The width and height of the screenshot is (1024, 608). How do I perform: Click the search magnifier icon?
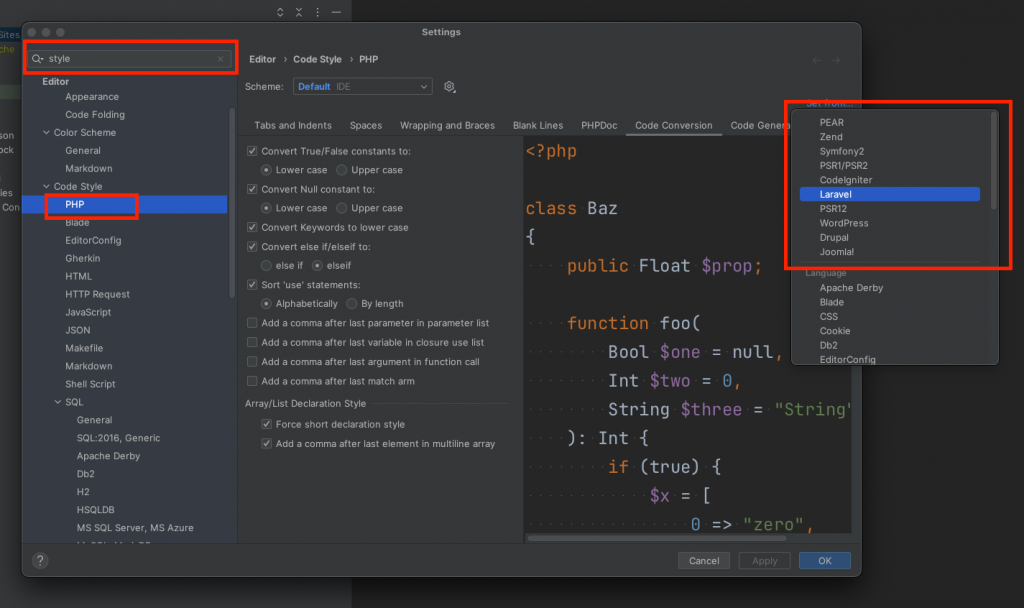[37, 59]
